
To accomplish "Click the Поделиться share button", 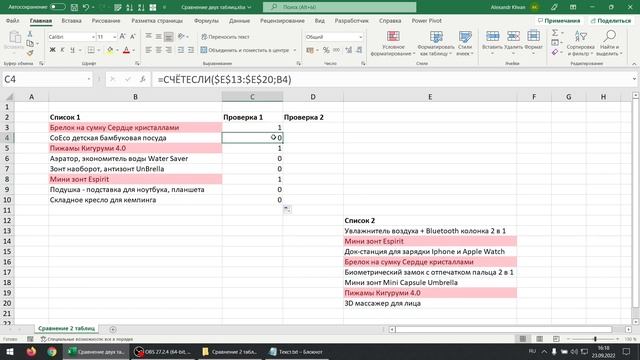I will tap(611, 20).
